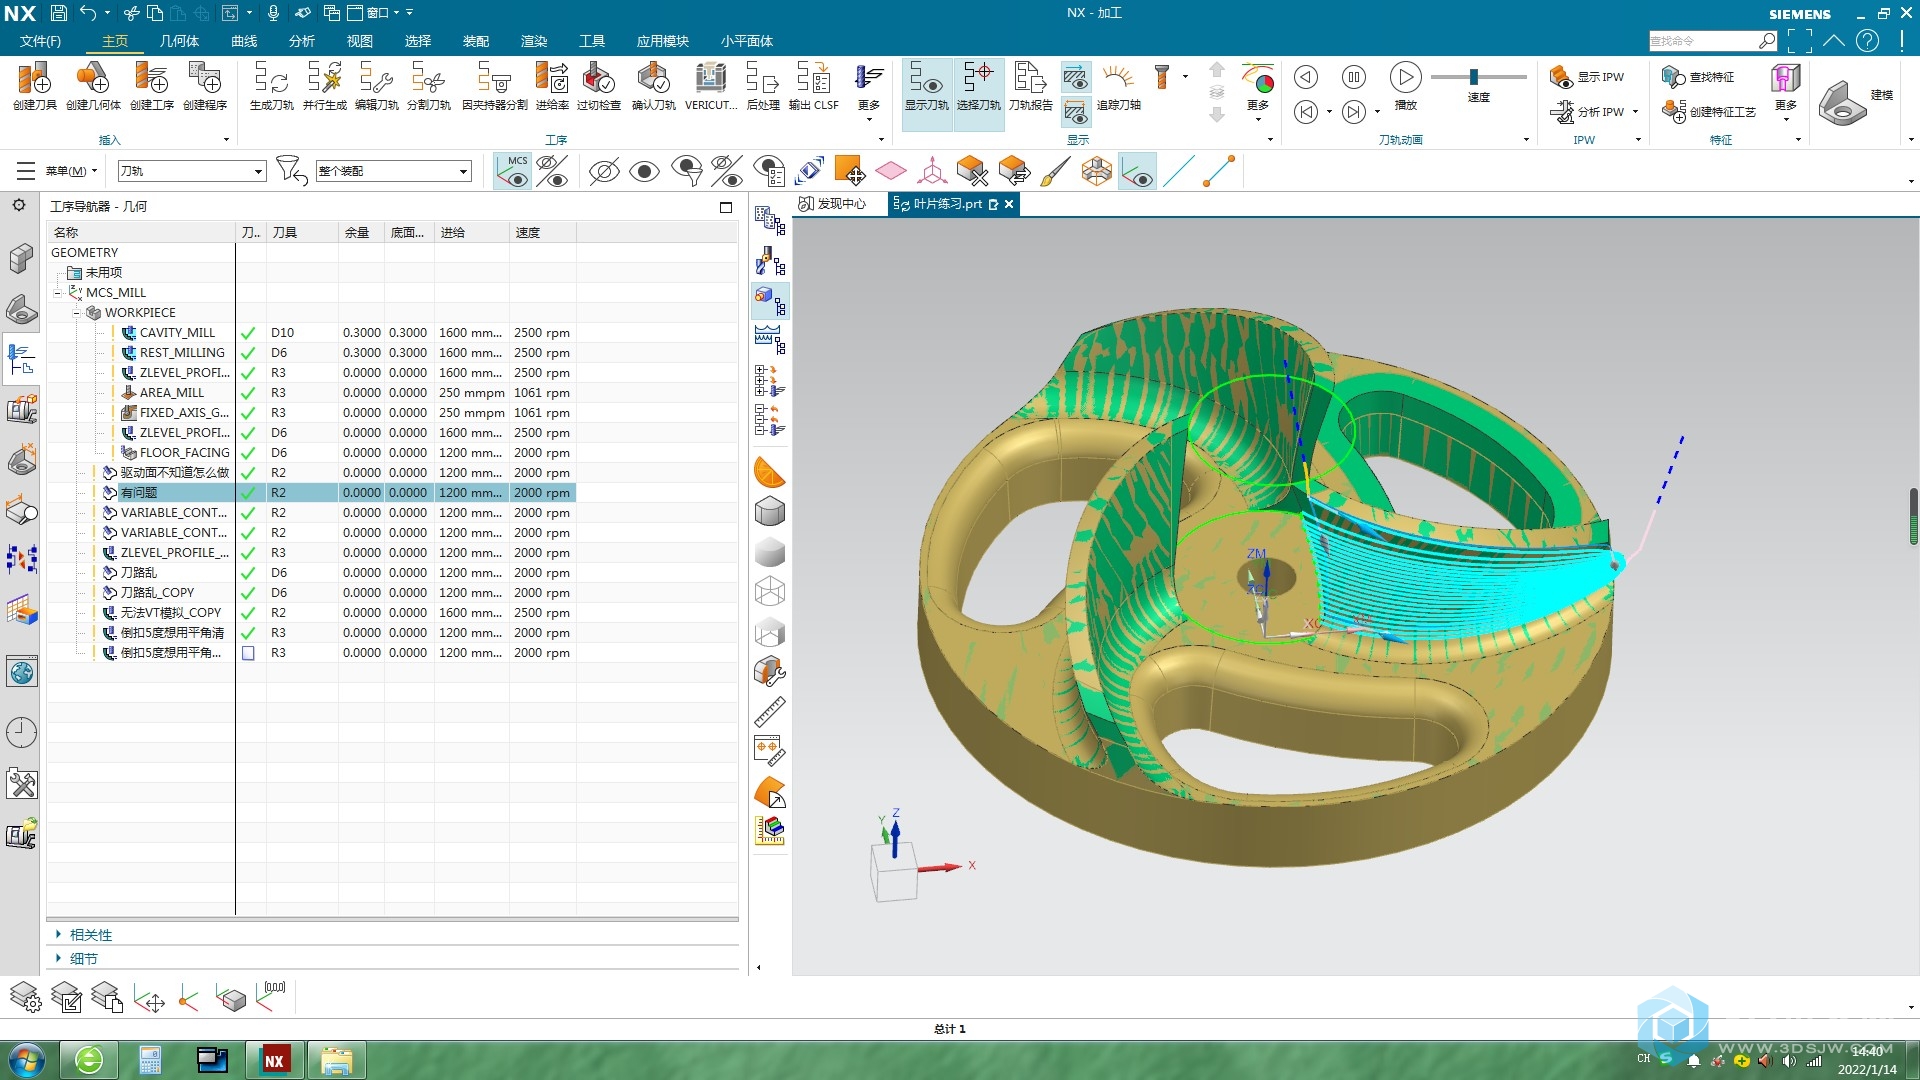The image size is (1920, 1080).
Task: Click 进给率 feed rate icon
Action: [552, 86]
